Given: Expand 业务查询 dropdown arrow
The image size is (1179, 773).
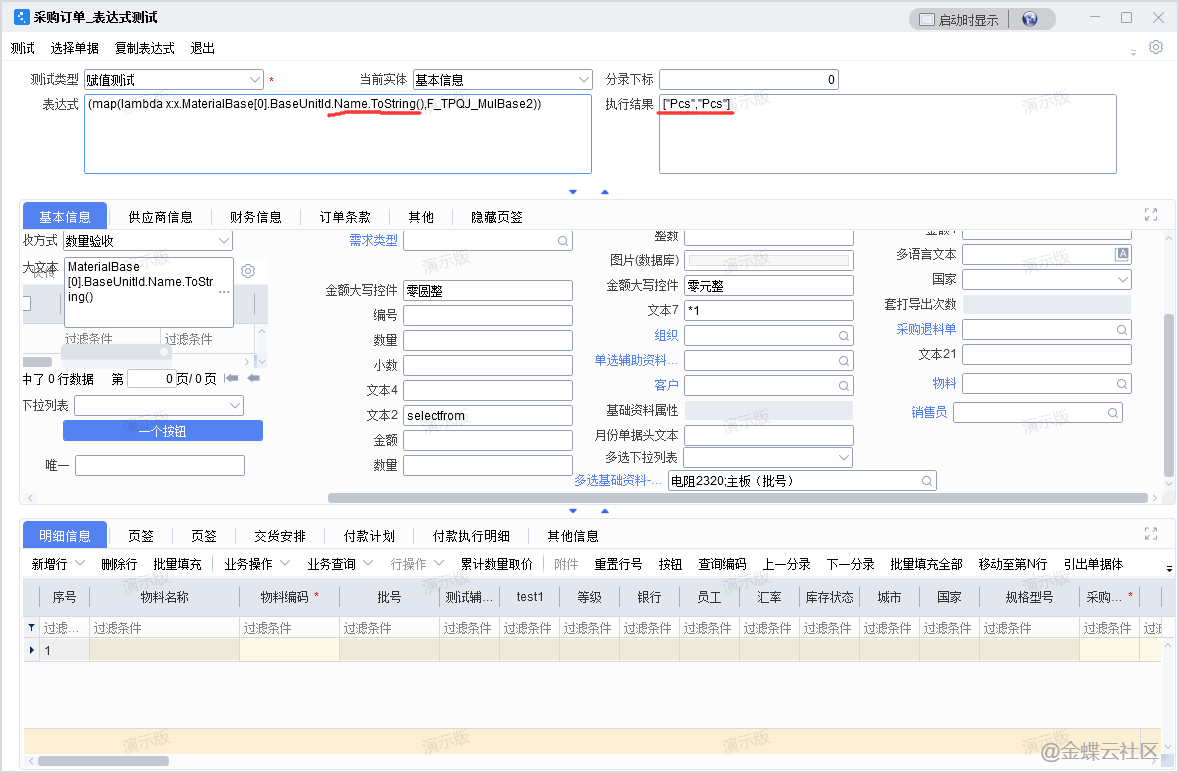Looking at the screenshot, I should [x=368, y=563].
